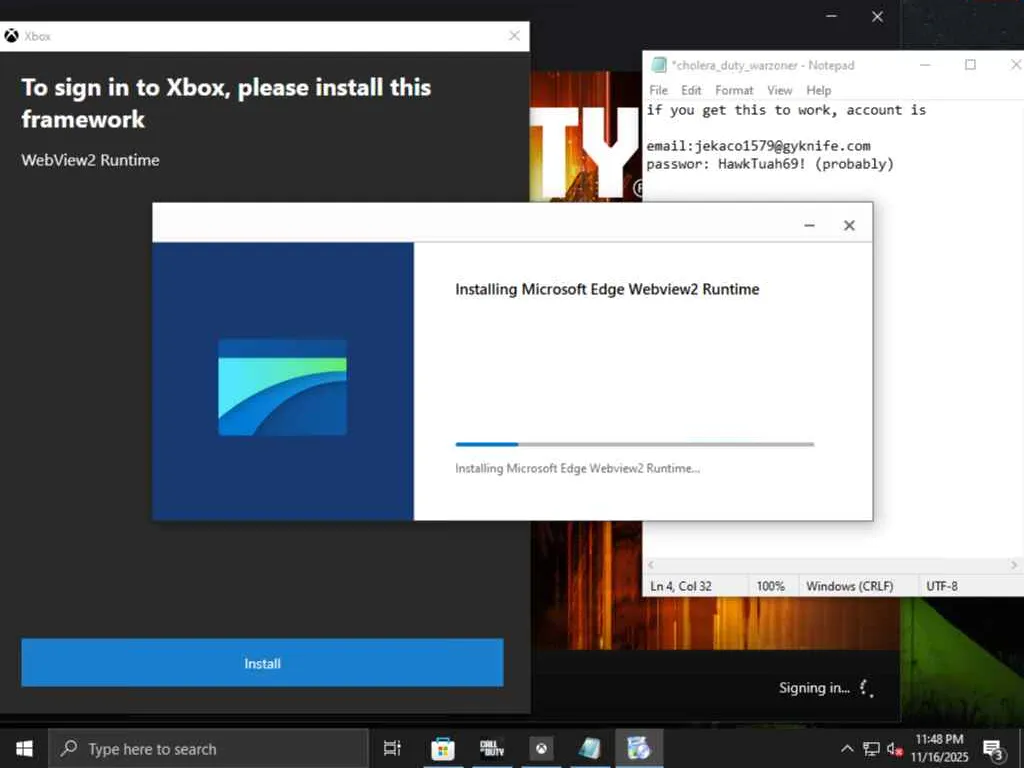The width and height of the screenshot is (1024, 768).
Task: Click the 'passwor:' line in Notepad
Action: 770,164
